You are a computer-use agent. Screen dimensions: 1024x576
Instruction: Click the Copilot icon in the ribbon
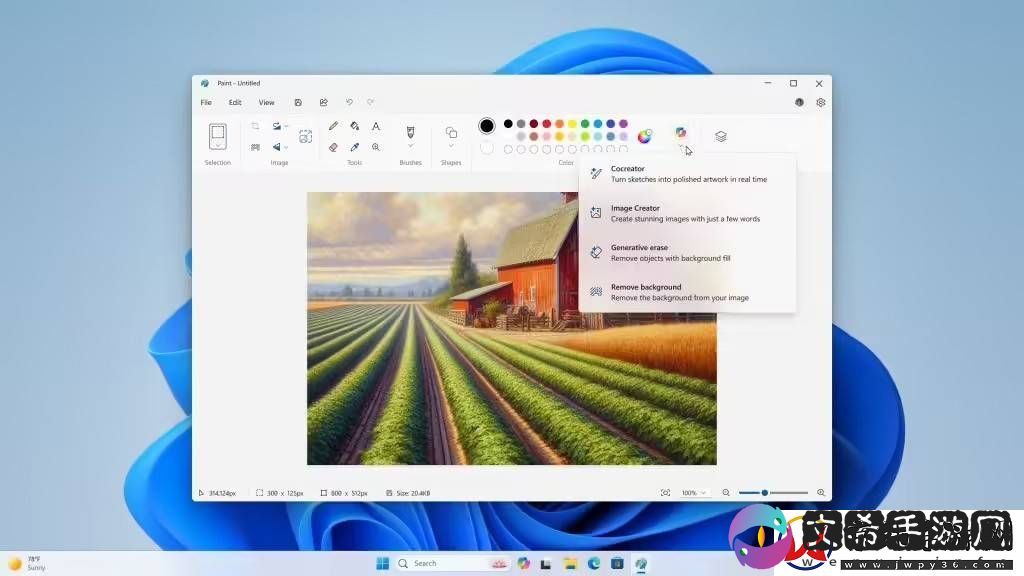pos(680,133)
